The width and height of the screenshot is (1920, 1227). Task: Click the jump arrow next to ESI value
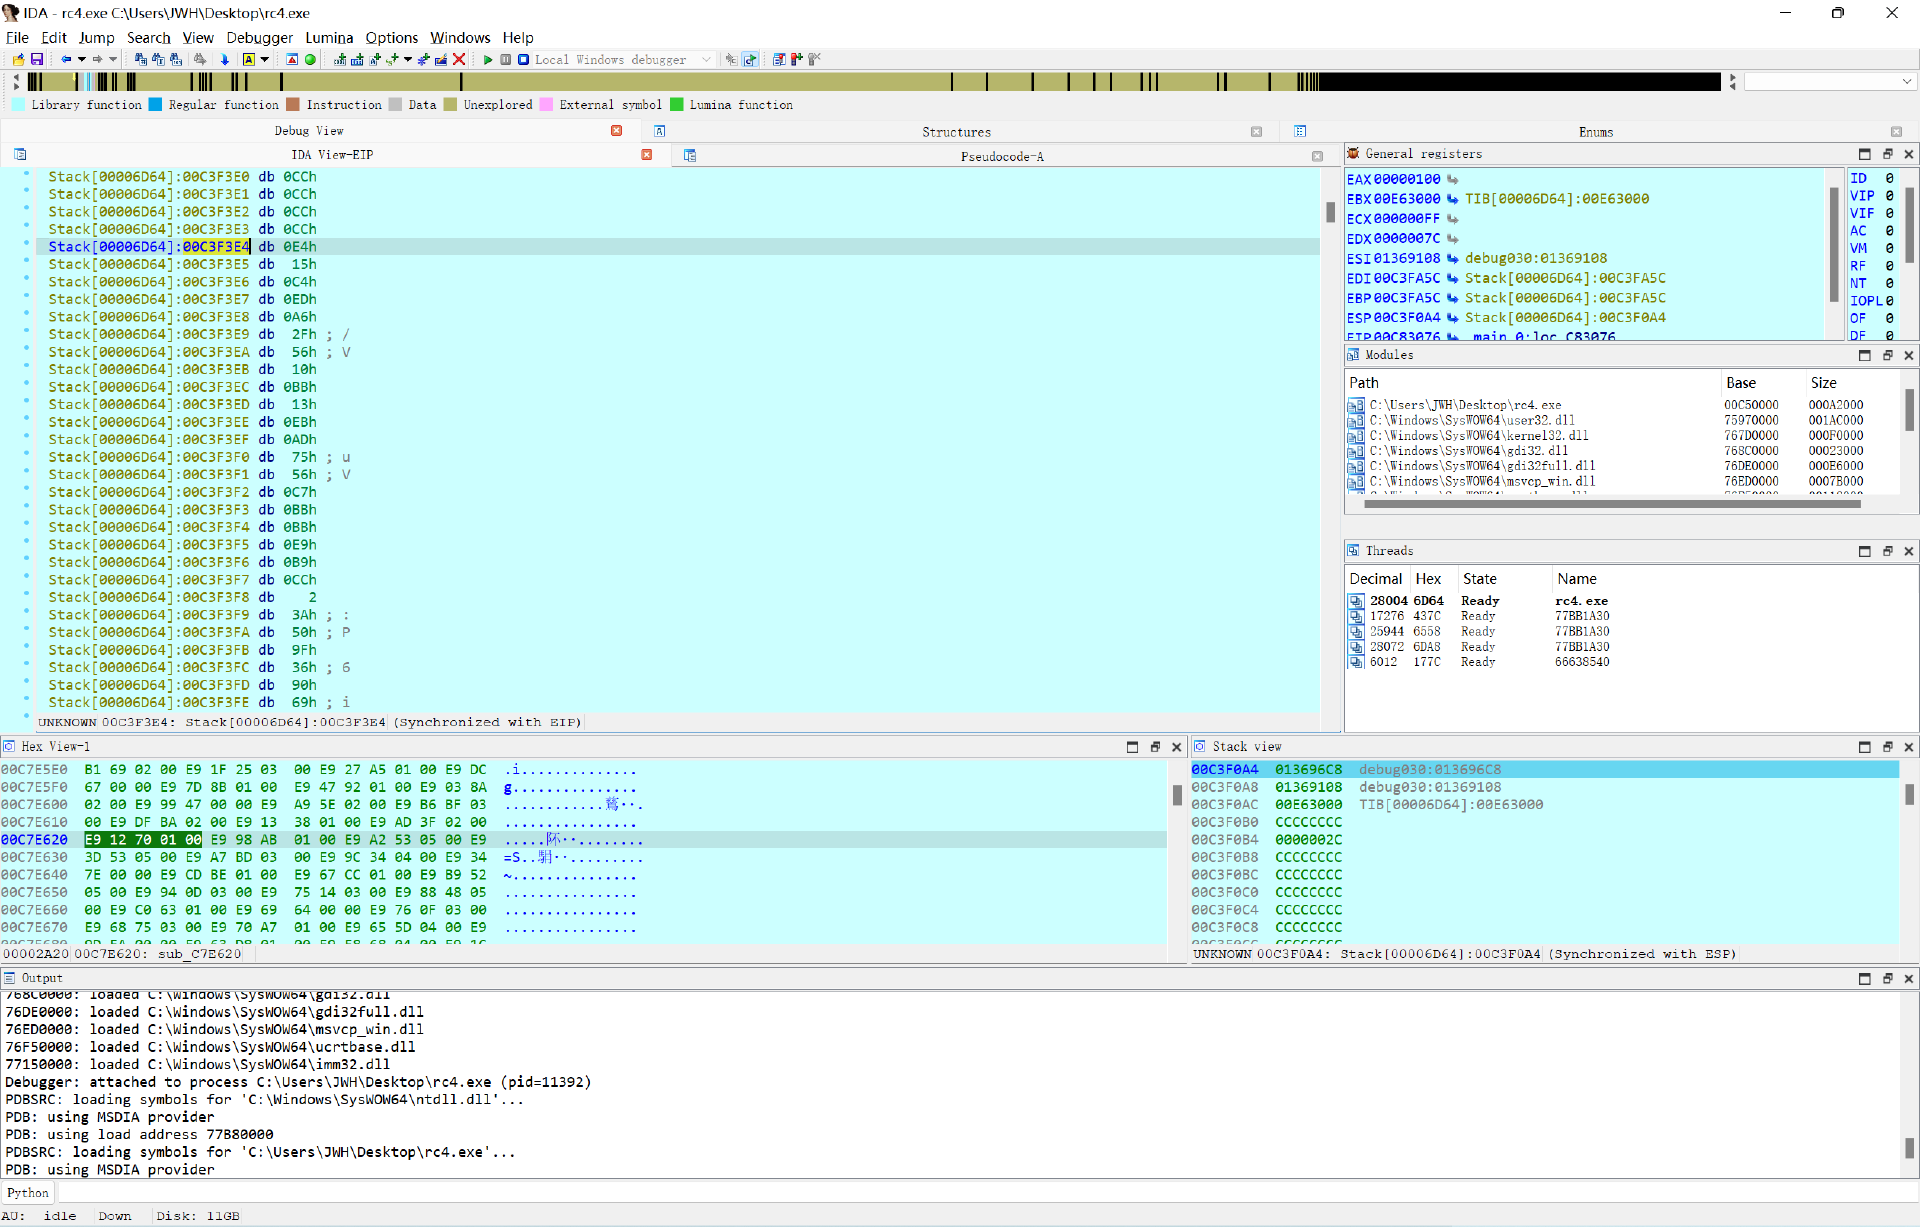pos(1452,258)
